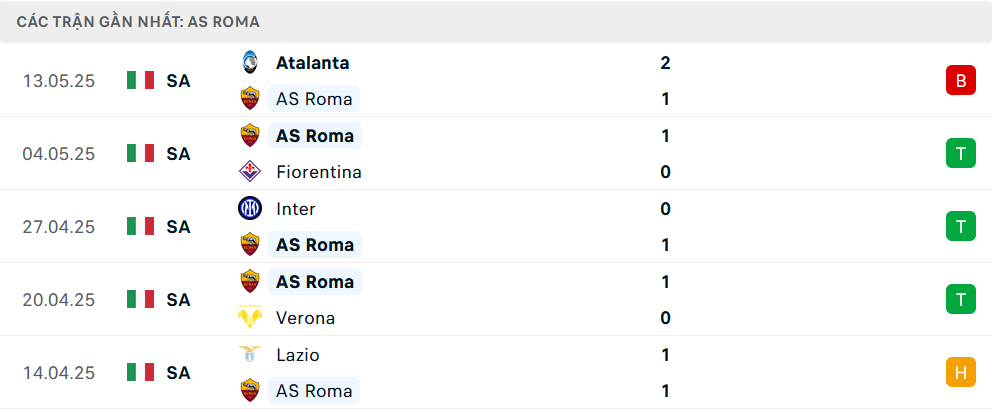Screen dimensions: 992x412
Task: Click the green T badge for Inter match
Action: tap(960, 227)
